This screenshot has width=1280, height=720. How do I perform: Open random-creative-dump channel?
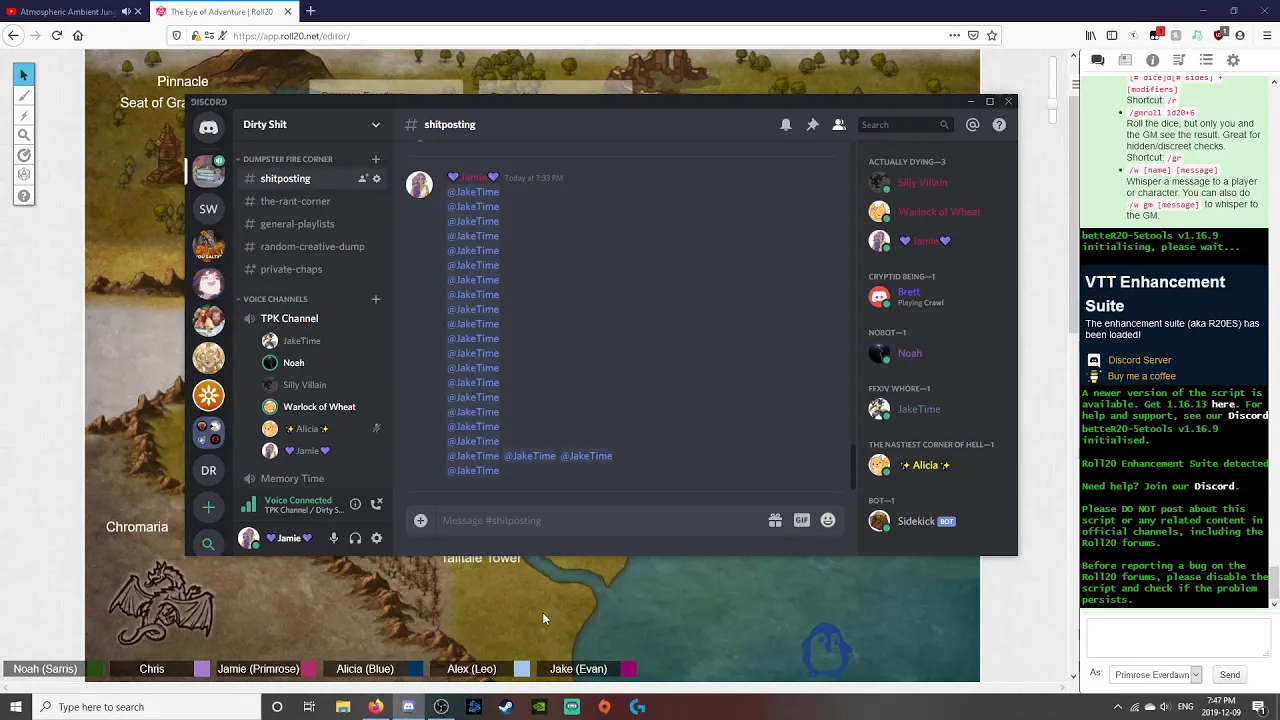pyautogui.click(x=312, y=246)
